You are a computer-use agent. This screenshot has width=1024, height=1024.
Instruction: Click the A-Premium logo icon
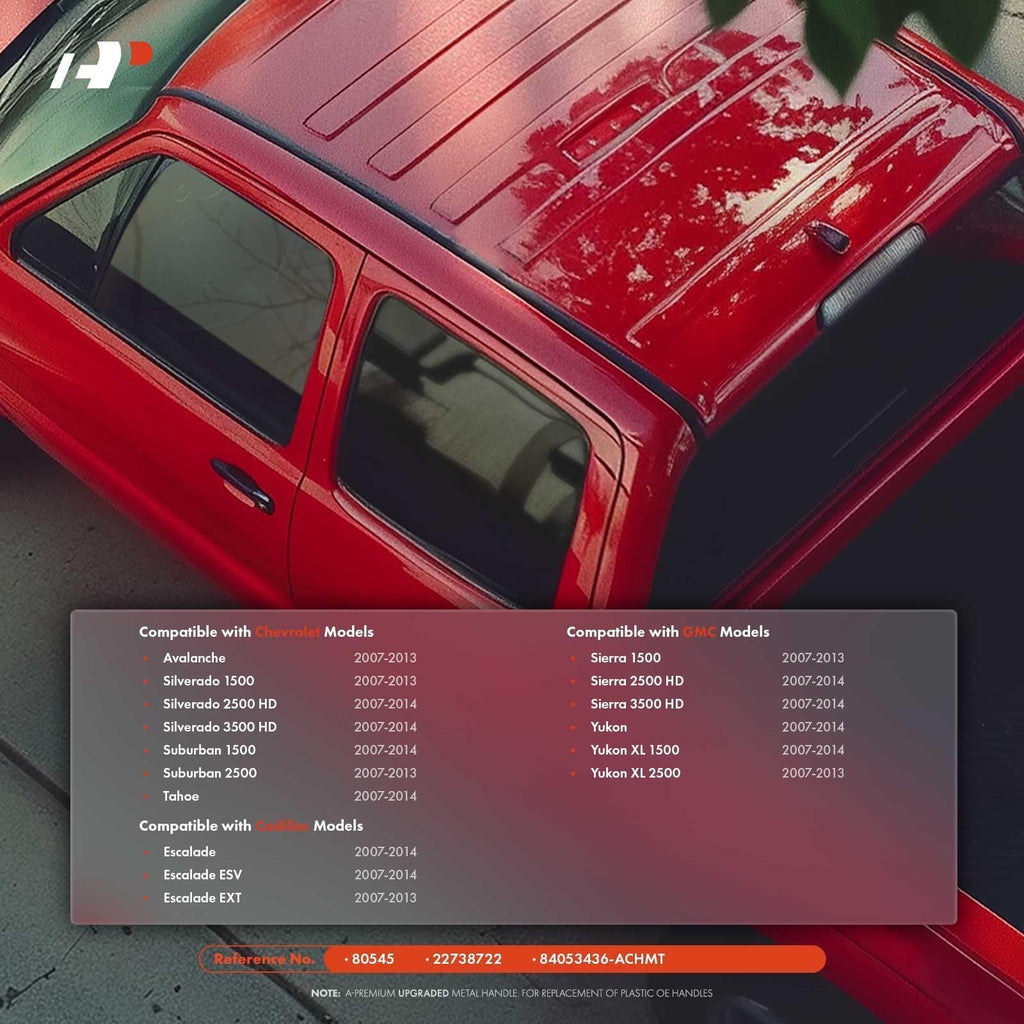[x=101, y=65]
